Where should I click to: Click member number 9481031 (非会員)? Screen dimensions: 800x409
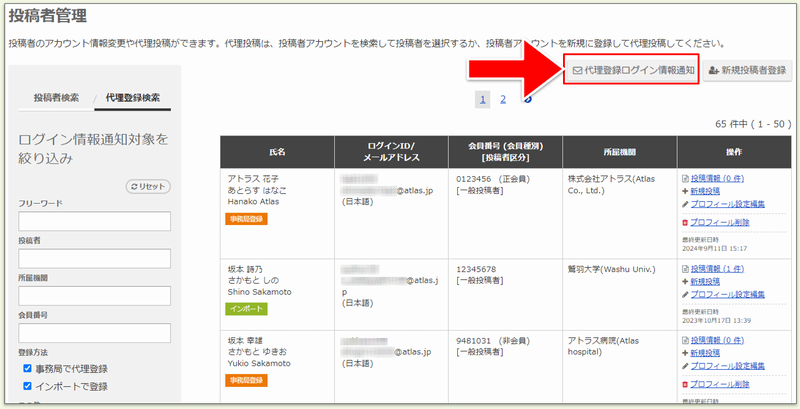click(492, 341)
